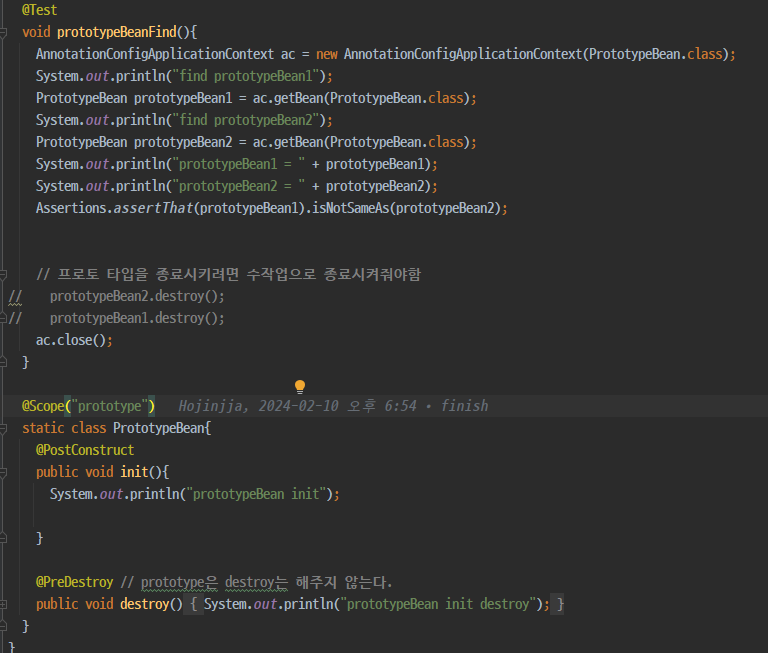Collapse the prototypeBeanFind method fold marker
This screenshot has height=653, width=768.
(x=3, y=32)
